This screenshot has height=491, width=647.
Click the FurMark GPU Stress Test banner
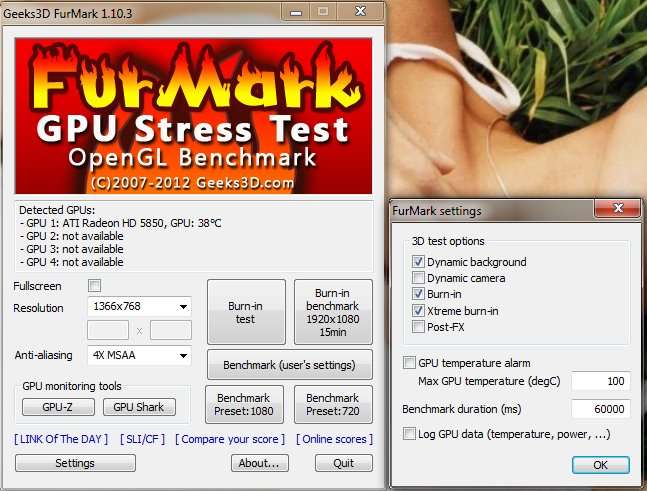click(194, 116)
